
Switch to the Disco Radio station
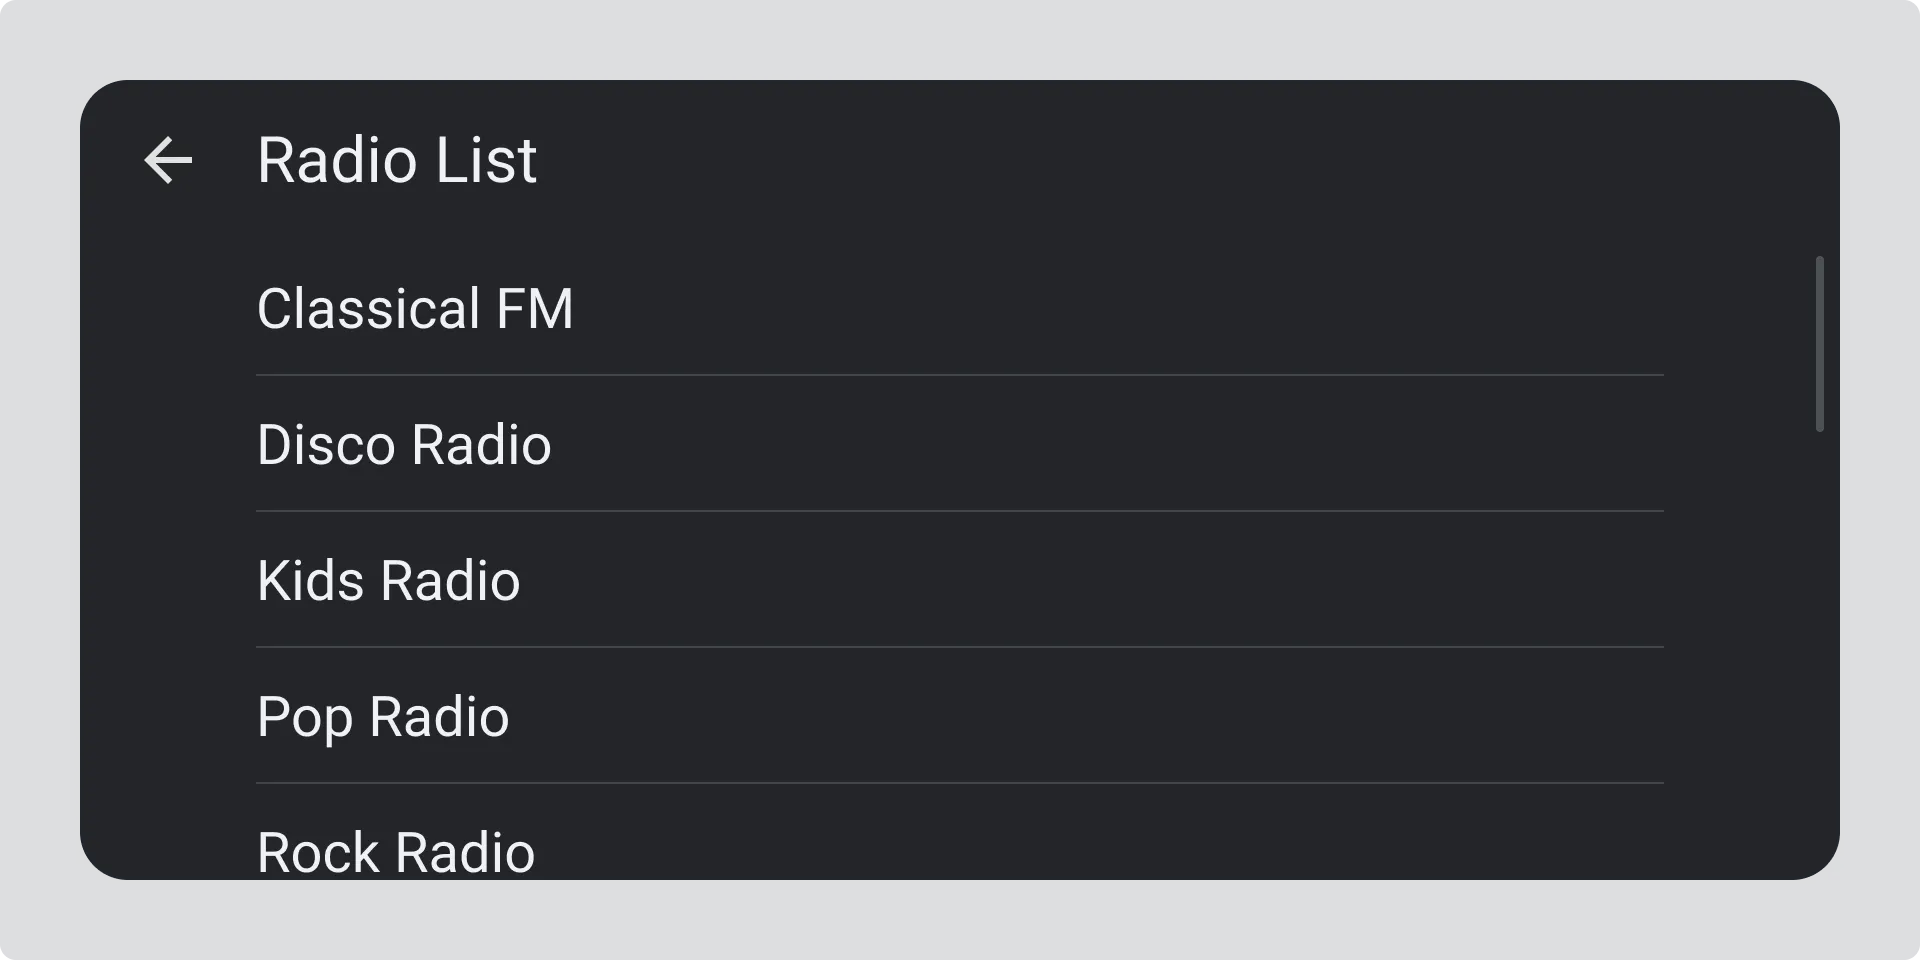pyautogui.click(x=404, y=444)
